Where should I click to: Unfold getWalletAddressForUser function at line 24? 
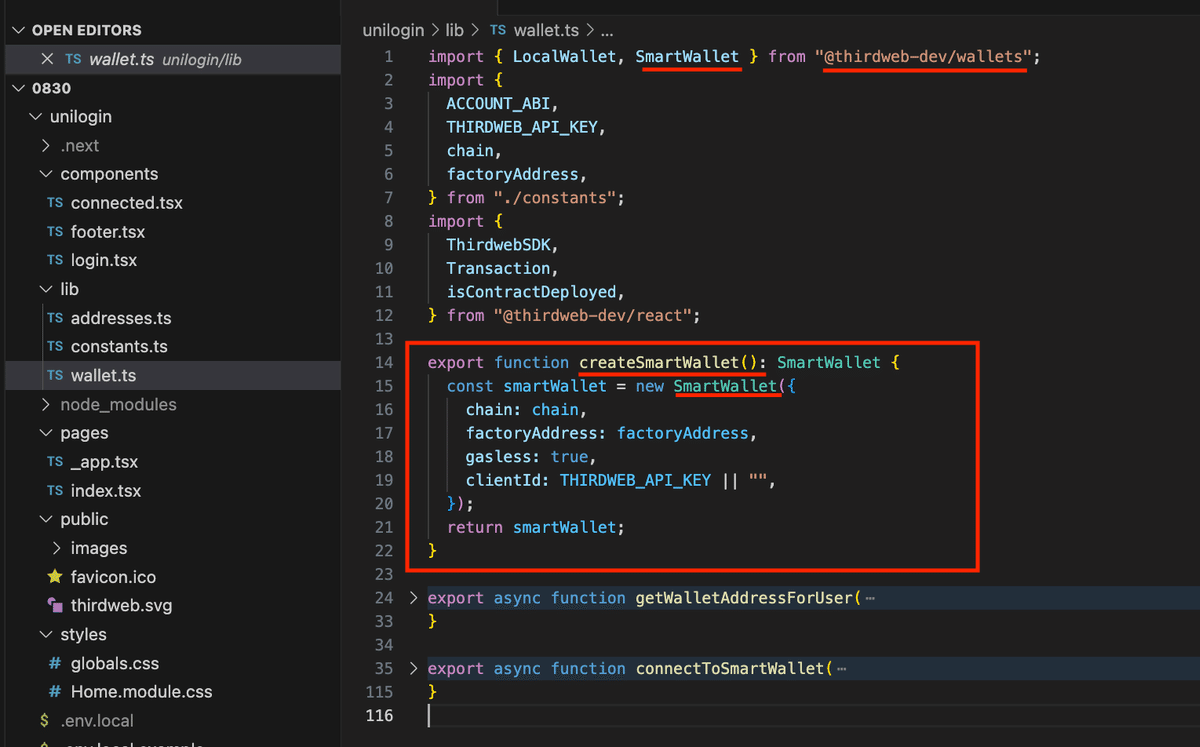(x=414, y=598)
